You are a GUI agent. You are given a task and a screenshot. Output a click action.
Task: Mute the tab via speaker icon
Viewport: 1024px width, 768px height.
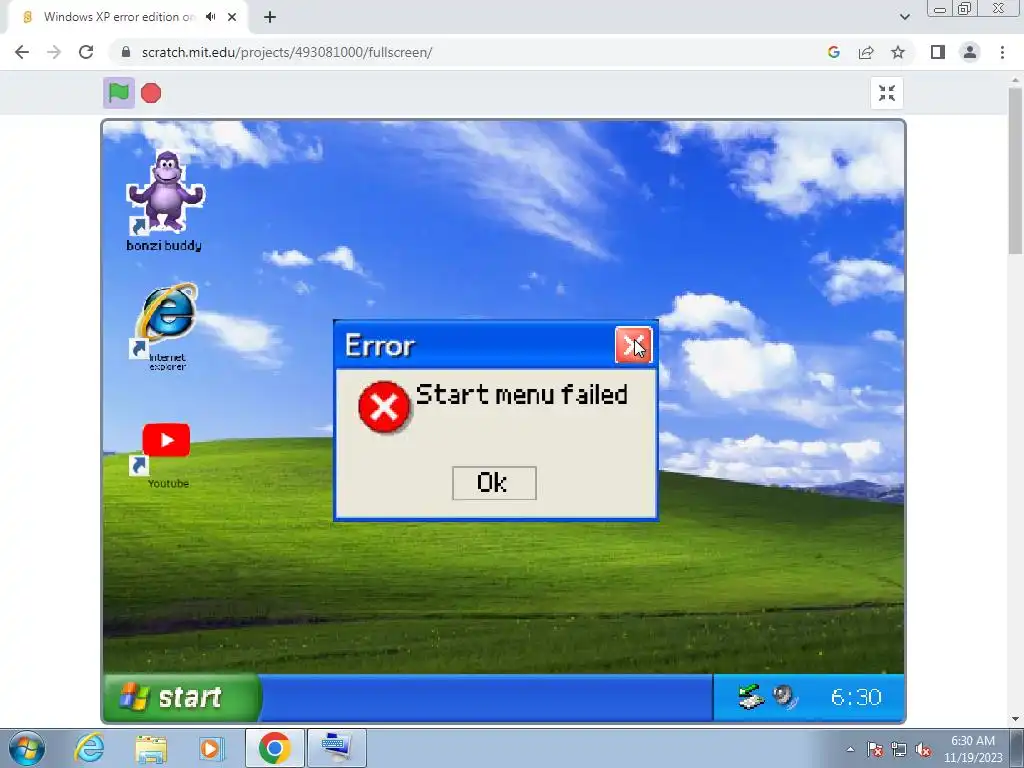pos(210,17)
